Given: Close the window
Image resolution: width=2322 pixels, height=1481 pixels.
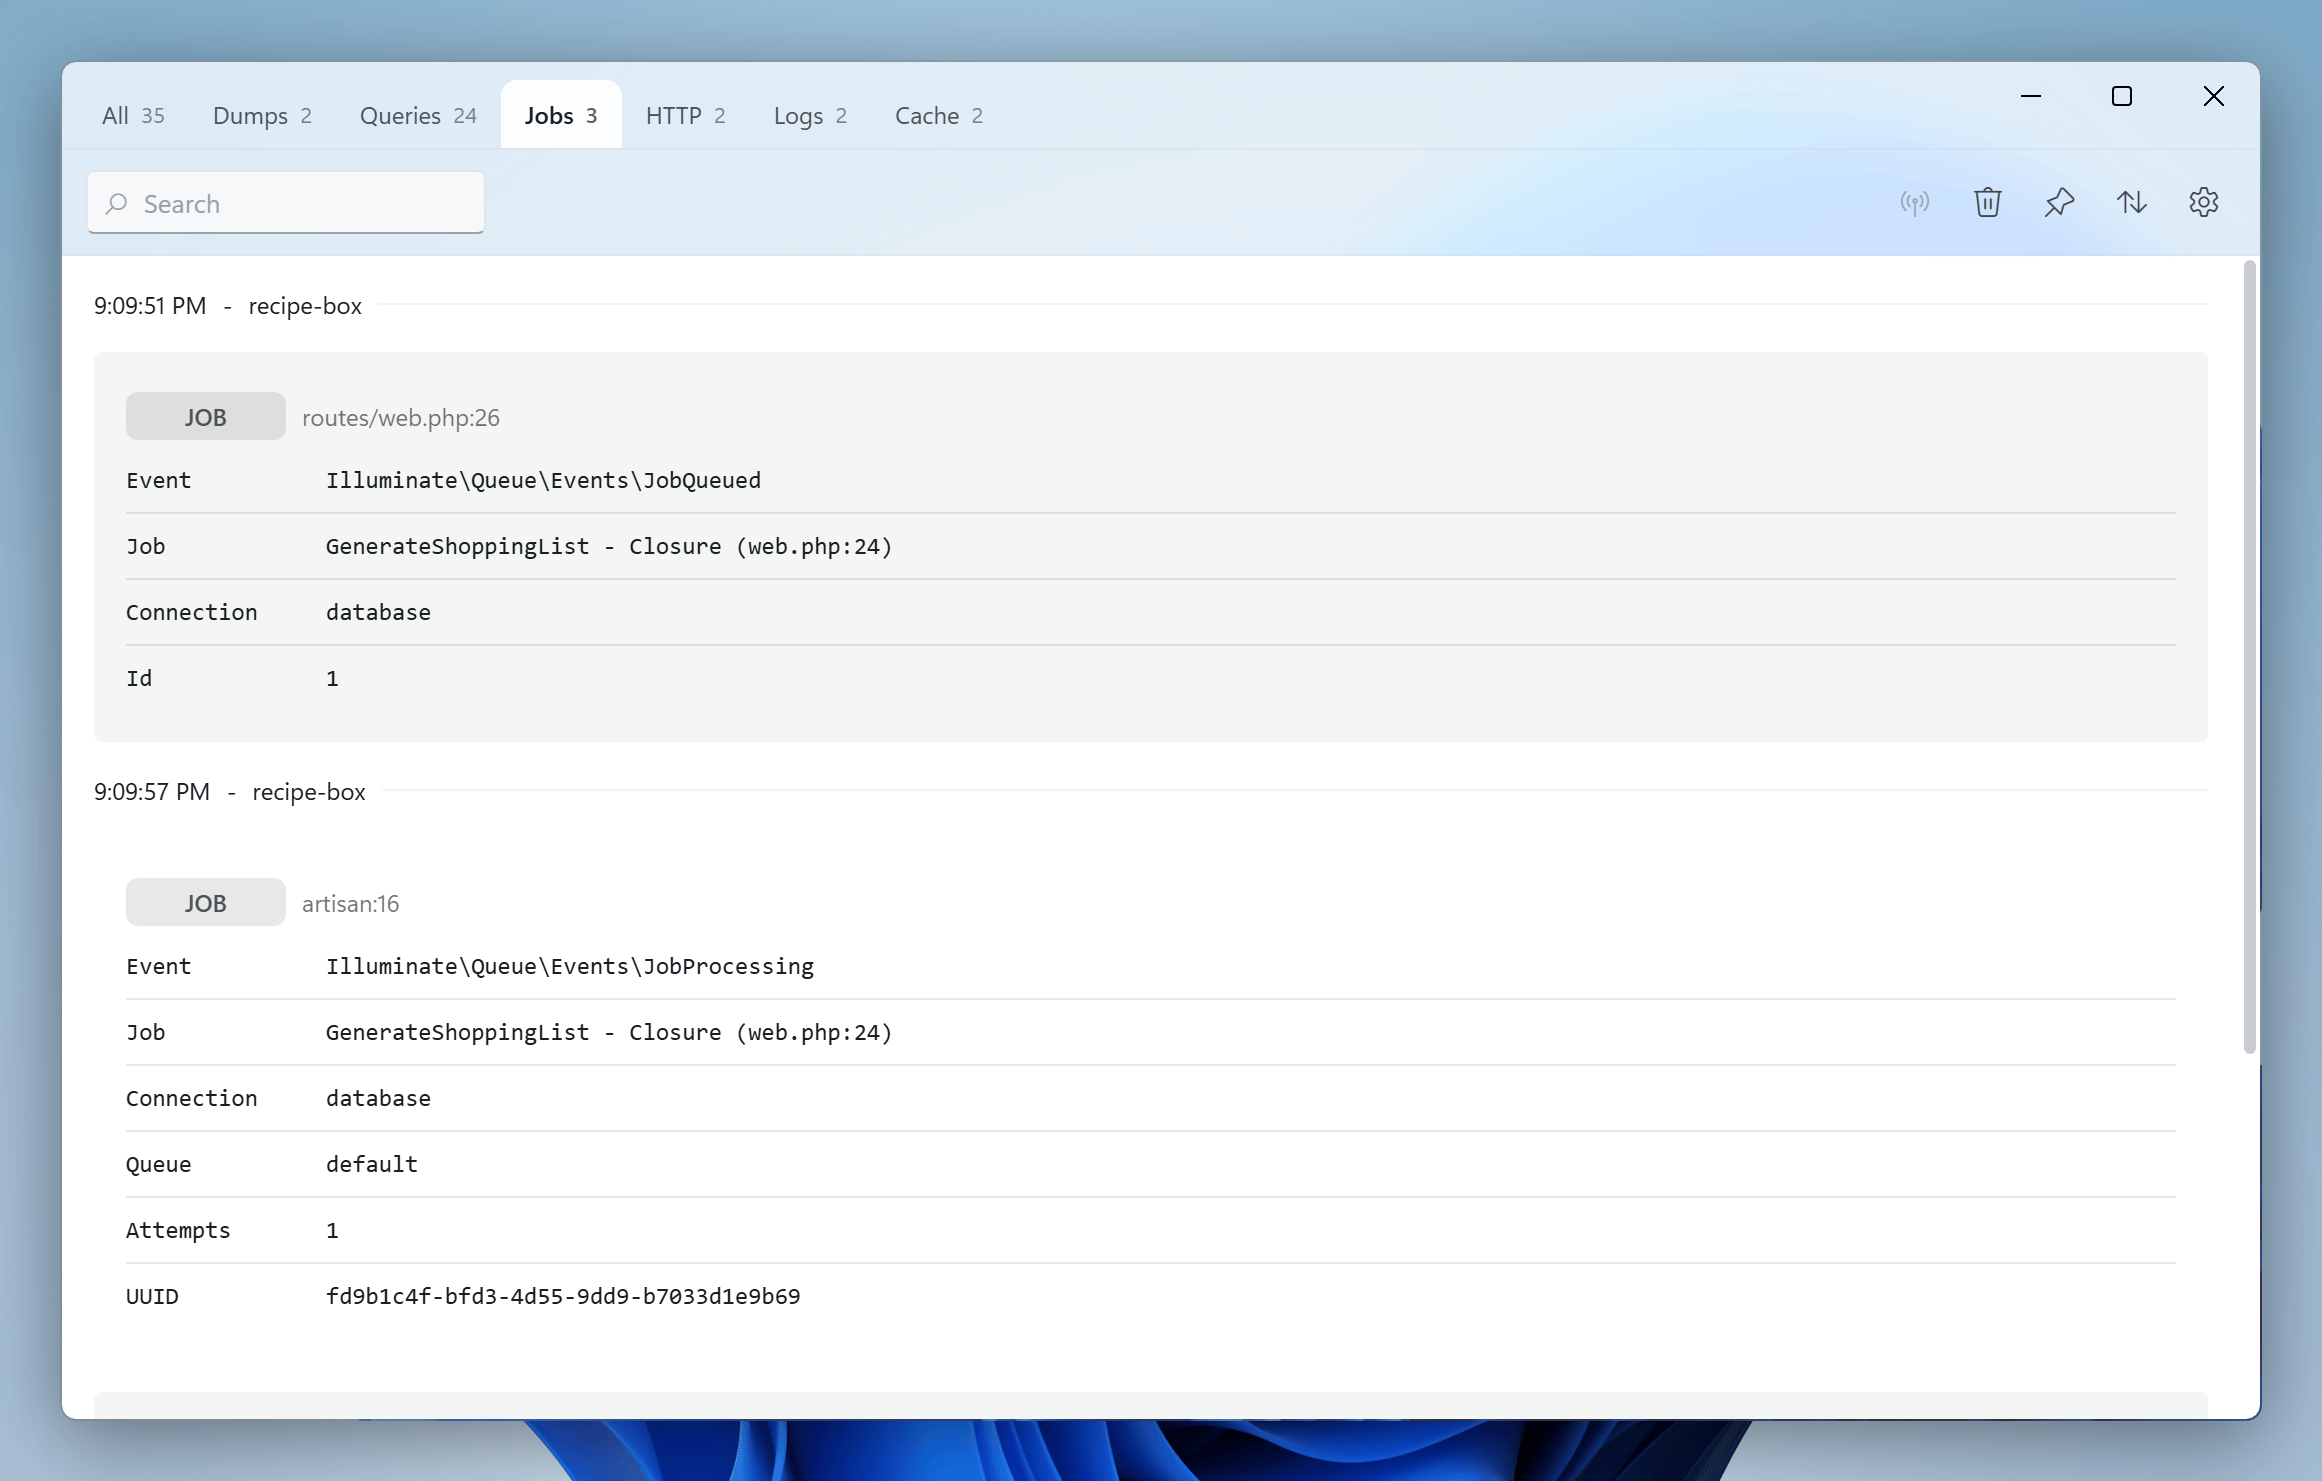Looking at the screenshot, I should (x=2214, y=96).
